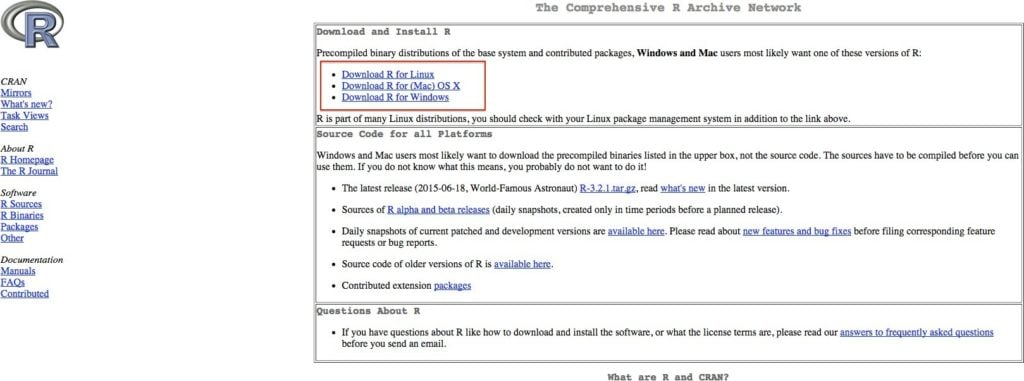Viewport: 1024px width, 381px height.
Task: Open The R Journal link
Action: click(29, 171)
